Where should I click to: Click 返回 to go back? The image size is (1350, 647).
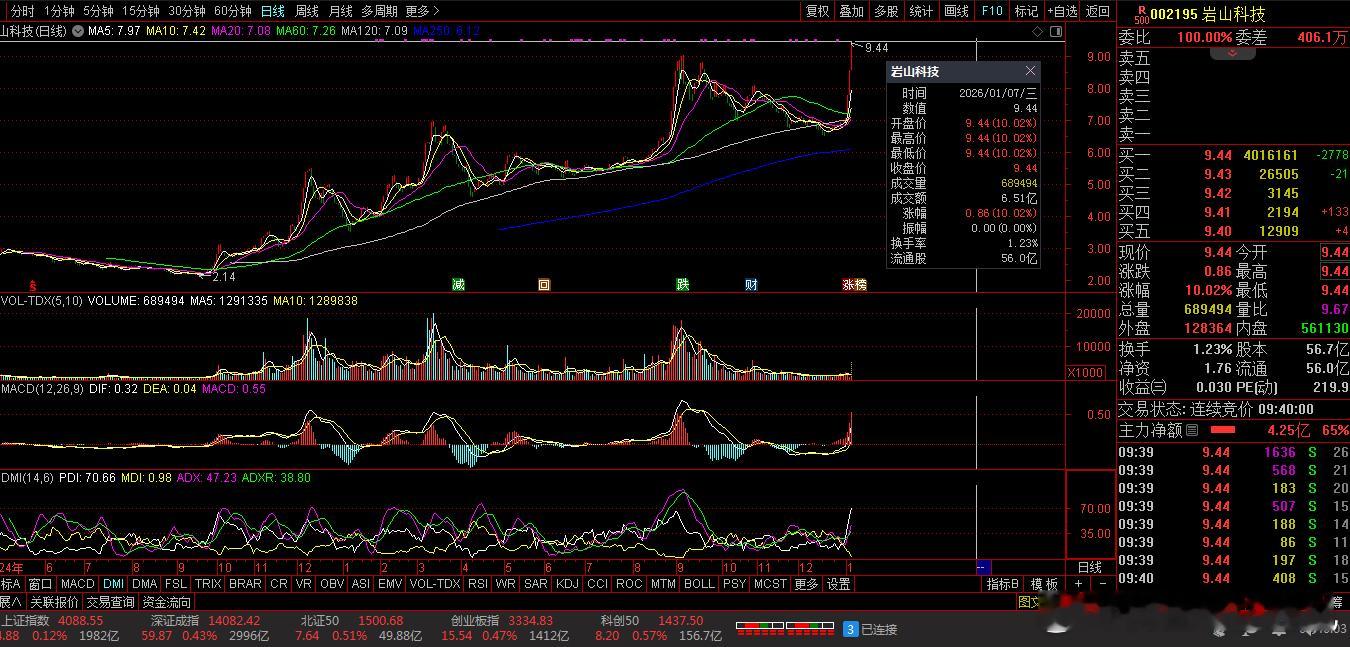1098,11
